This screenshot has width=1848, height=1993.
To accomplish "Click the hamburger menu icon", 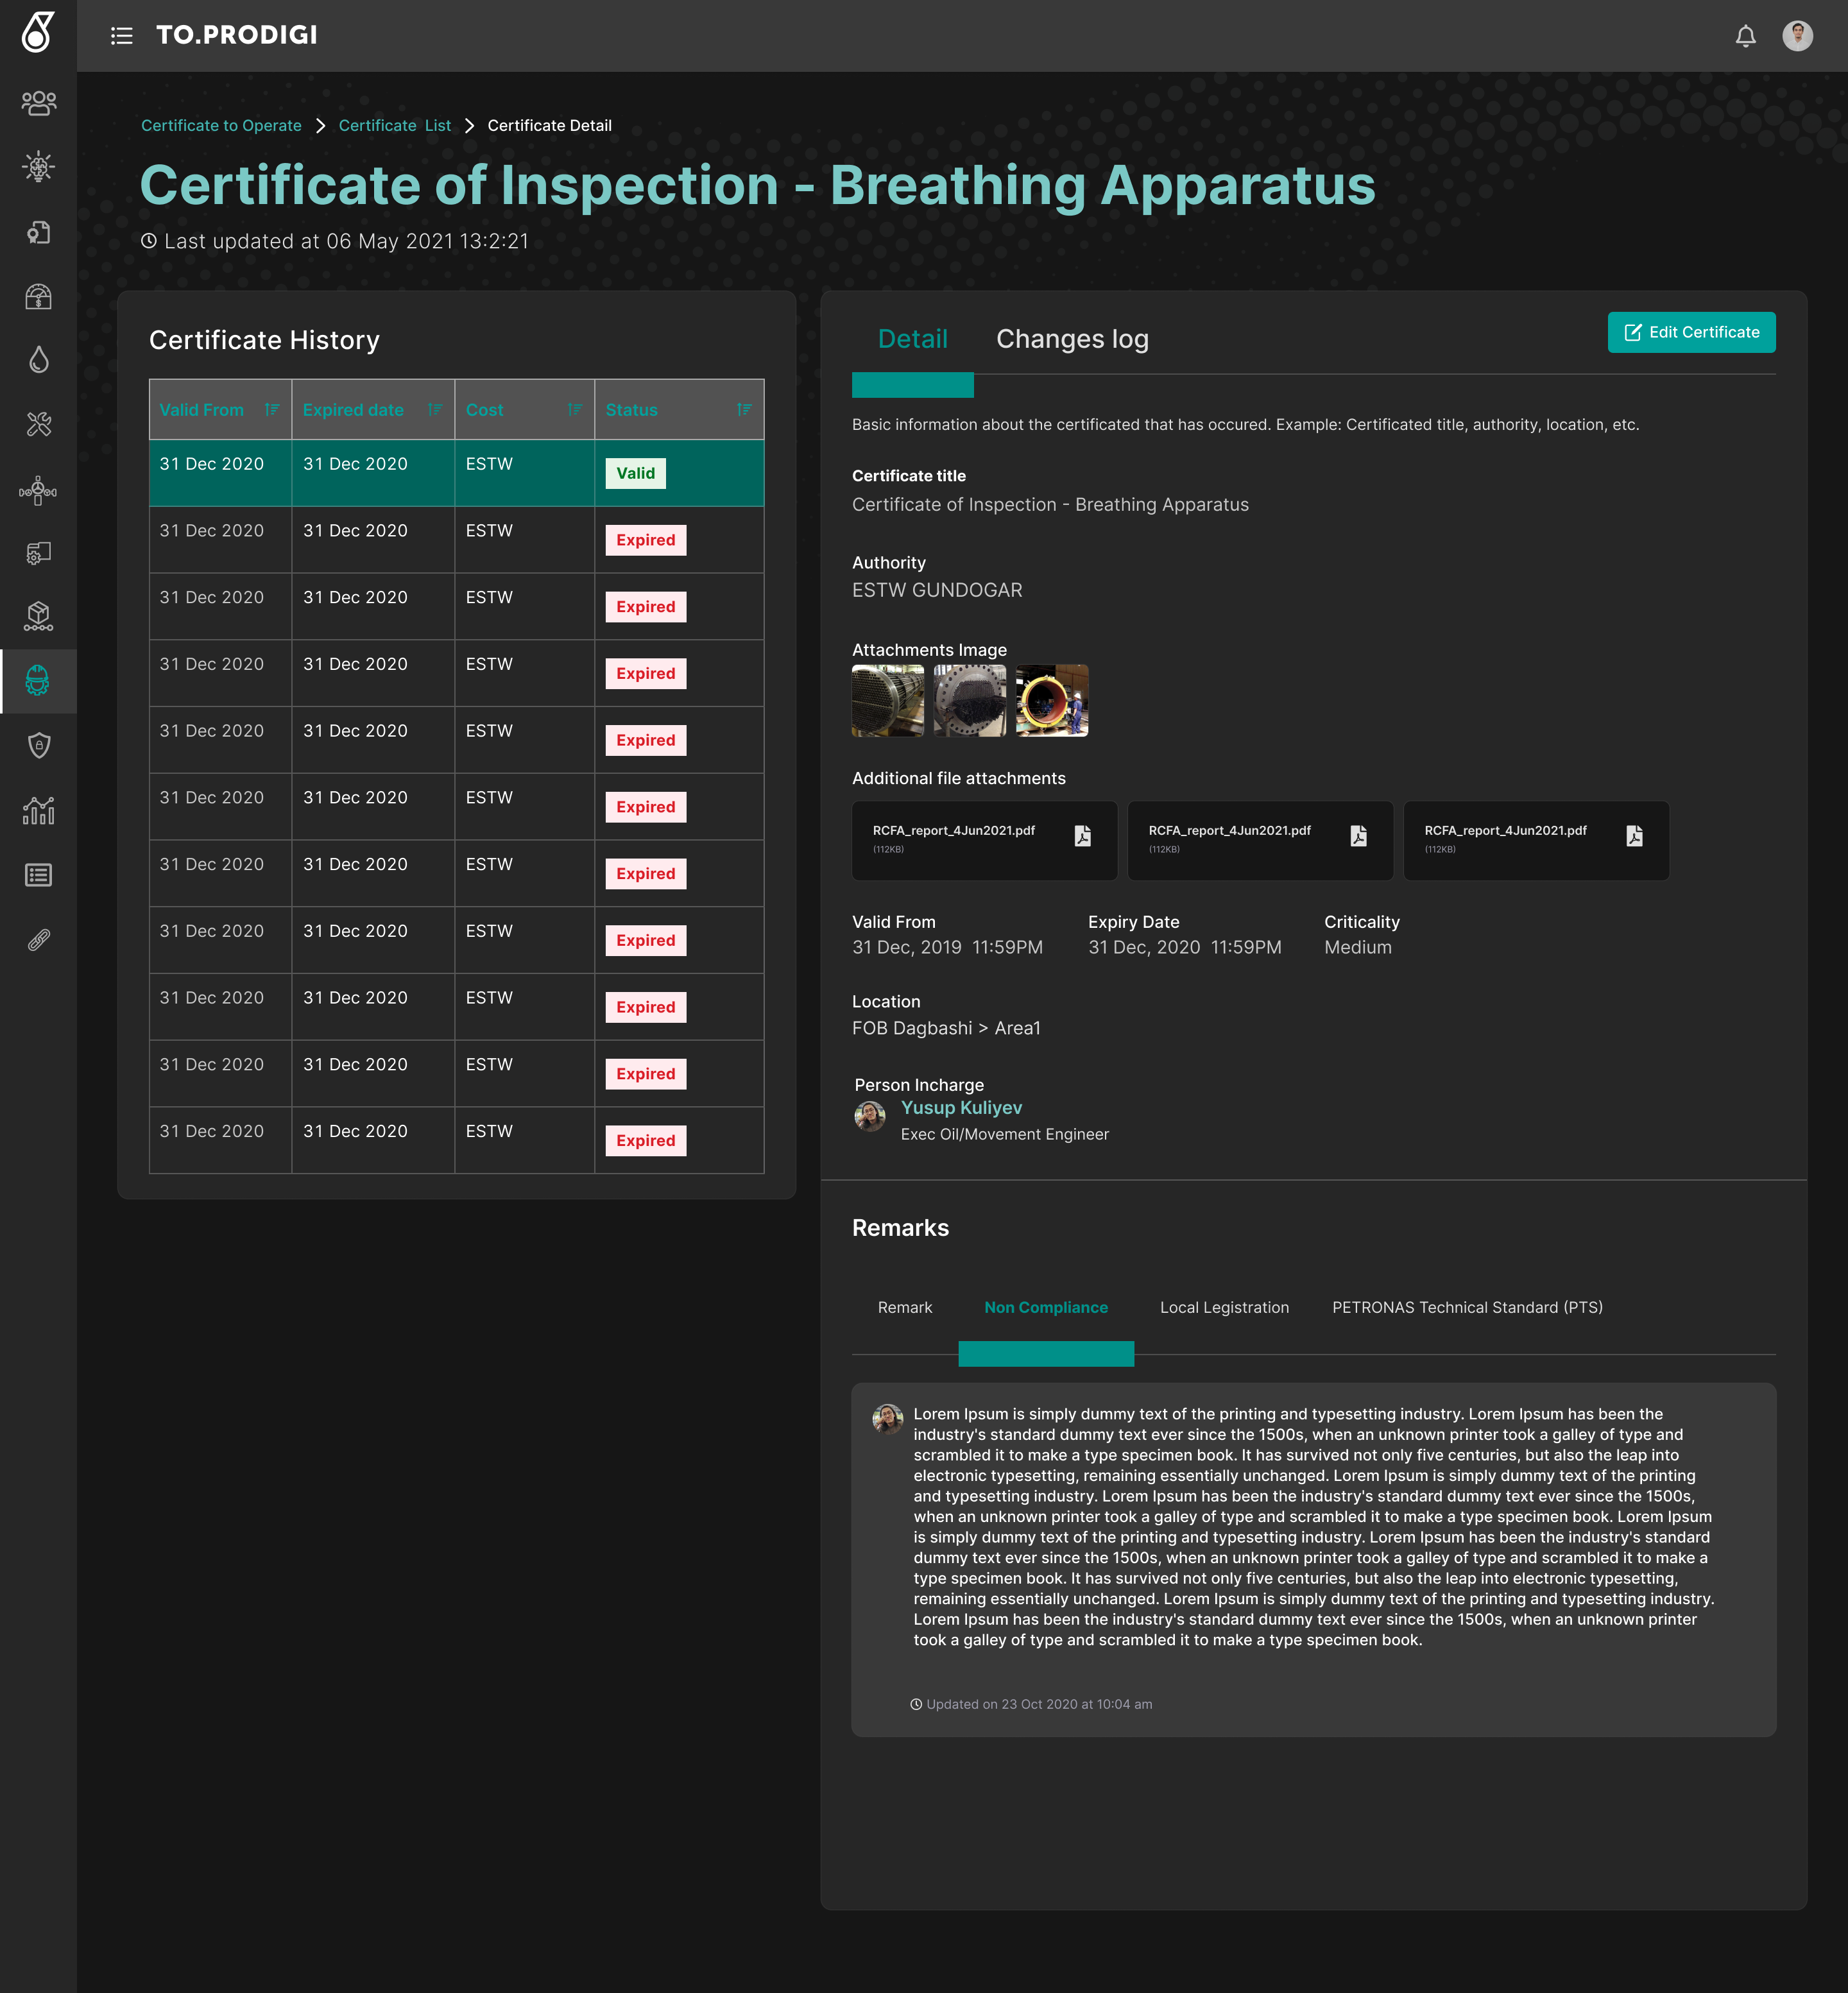I will (121, 36).
